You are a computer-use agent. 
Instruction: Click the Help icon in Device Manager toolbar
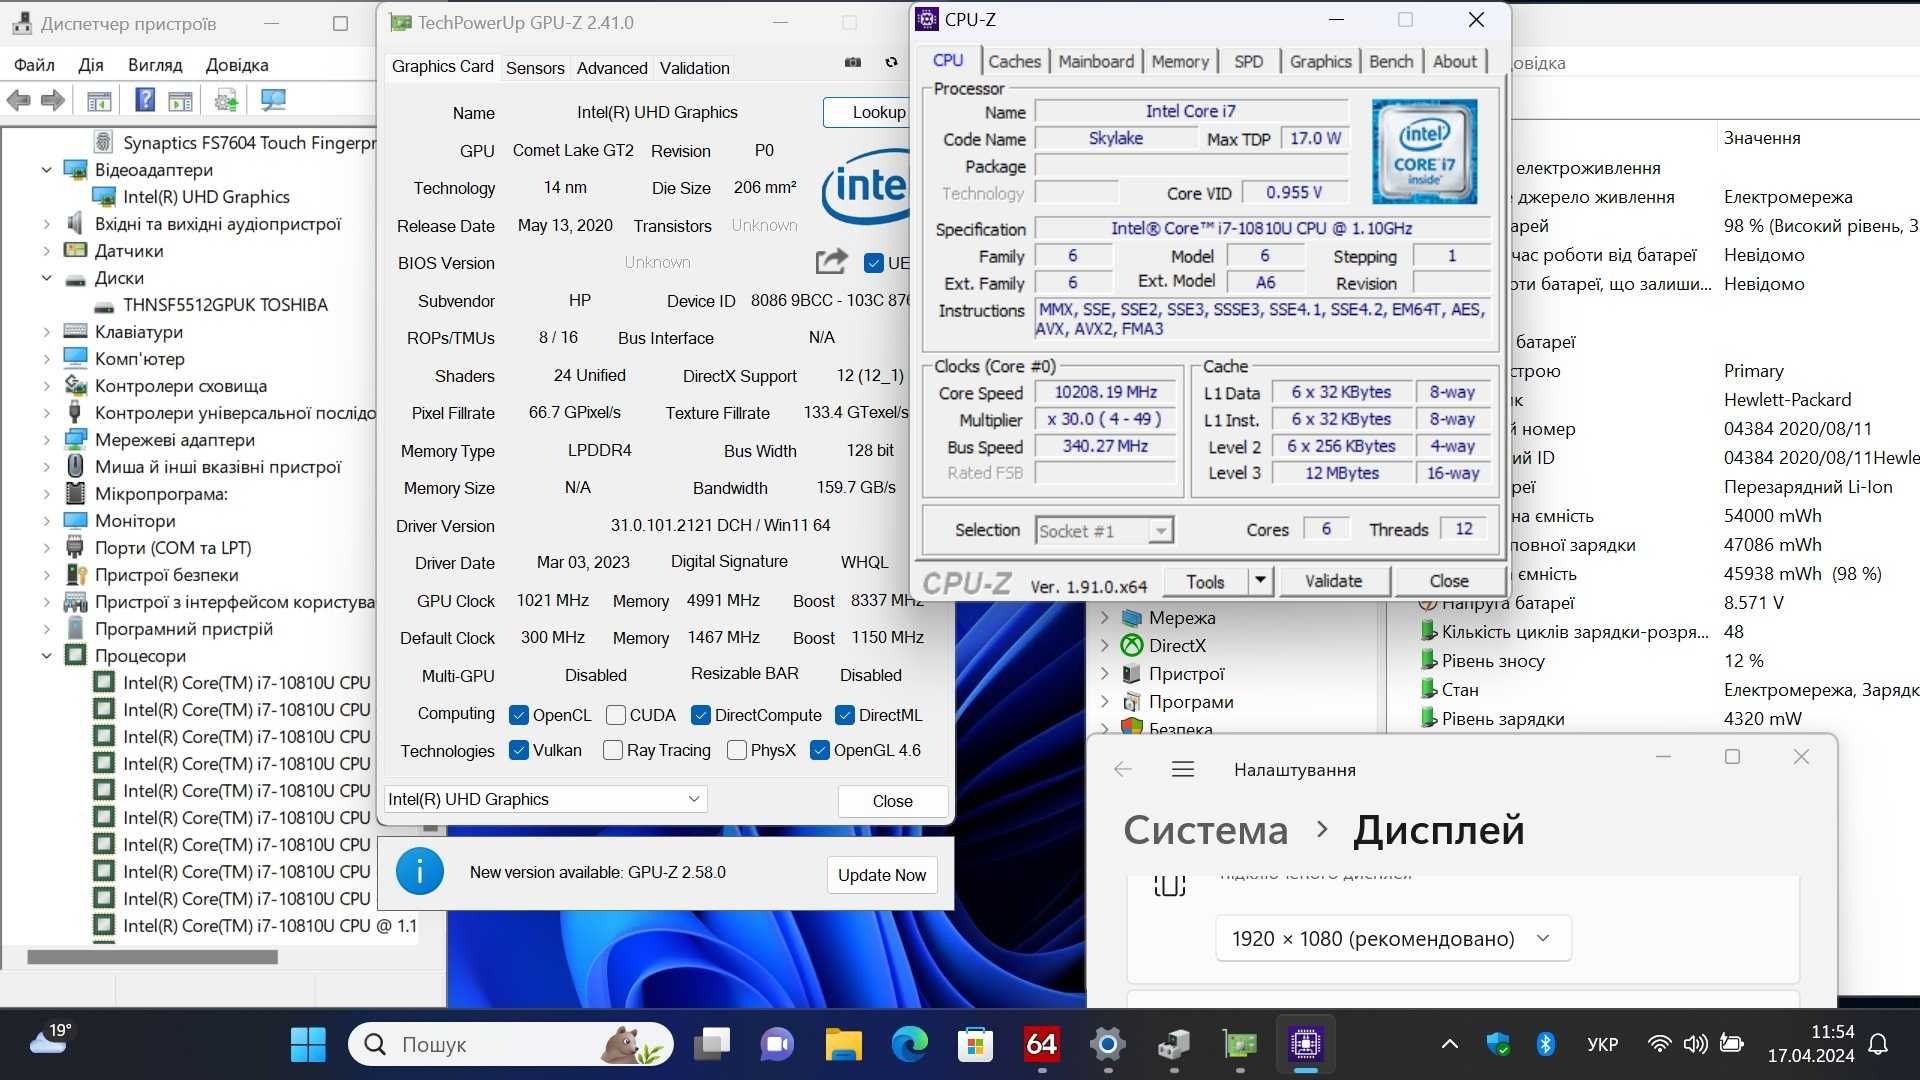[145, 100]
